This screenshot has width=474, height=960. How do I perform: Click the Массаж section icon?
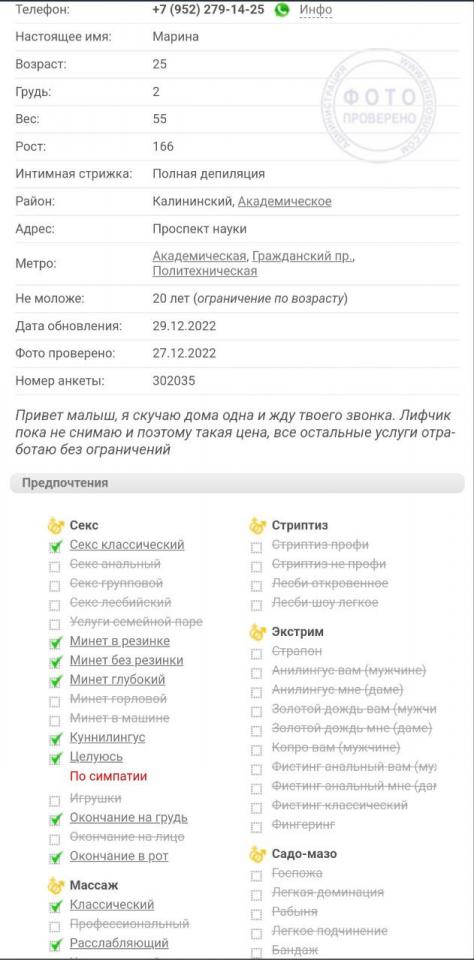coord(56,885)
